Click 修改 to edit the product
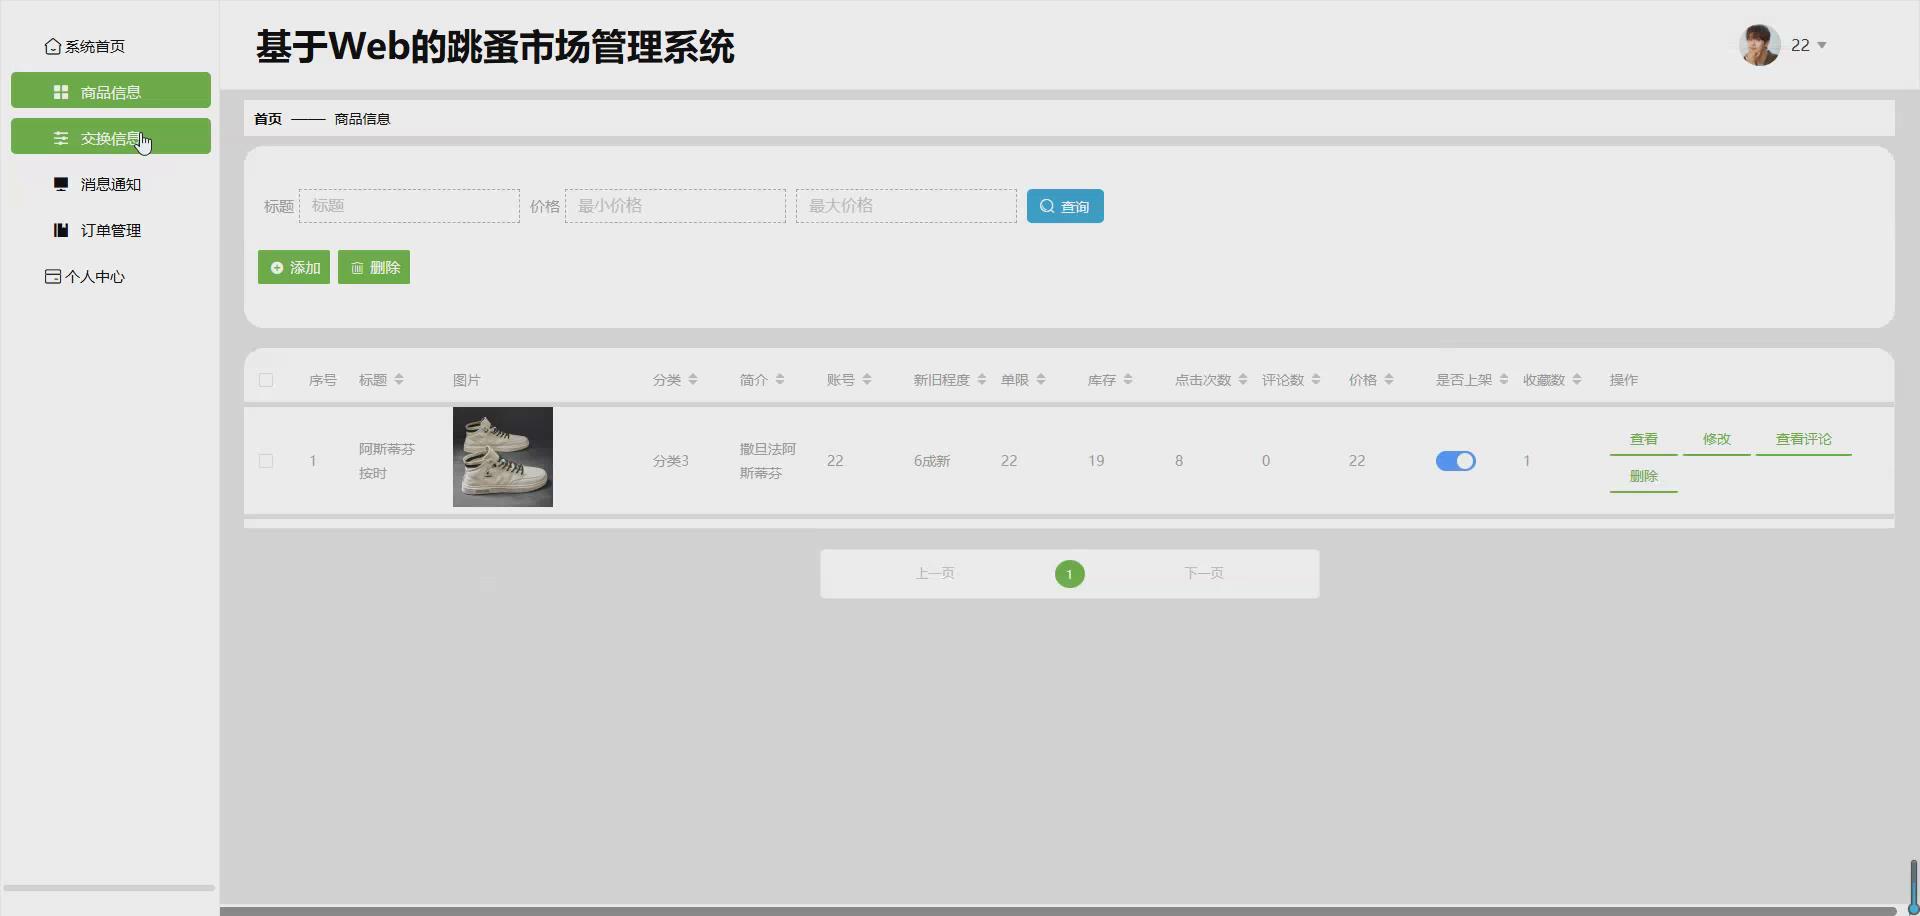 pyautogui.click(x=1716, y=437)
